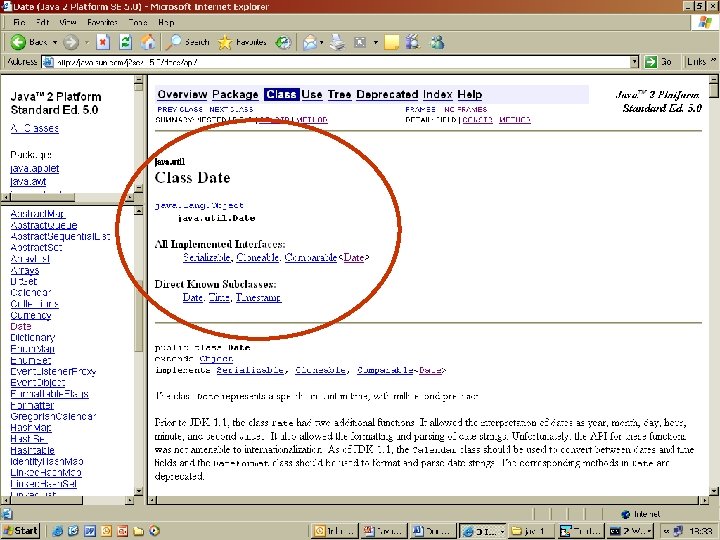Screen dimensions: 720x540
Task: Click the grey Forward arrow button
Action: pyautogui.click(x=70, y=42)
